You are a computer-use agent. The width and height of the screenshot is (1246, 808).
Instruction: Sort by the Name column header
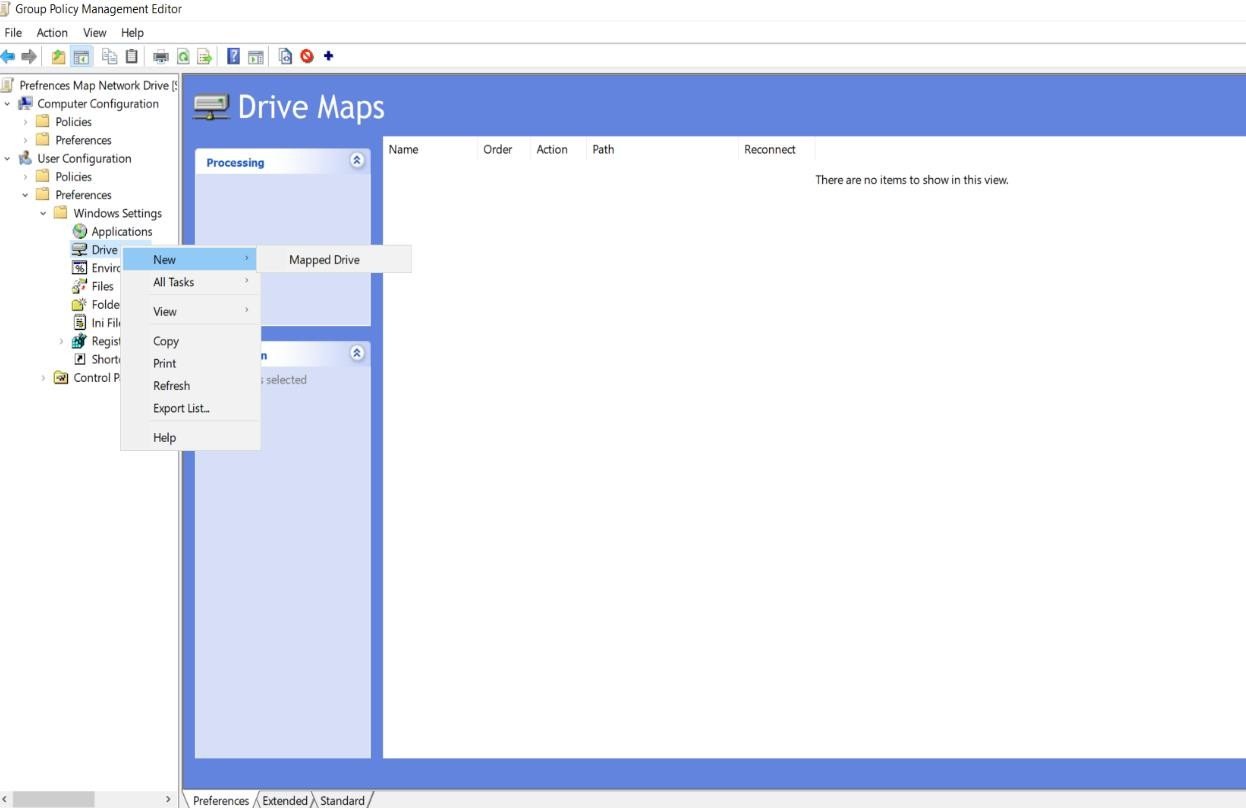431,149
